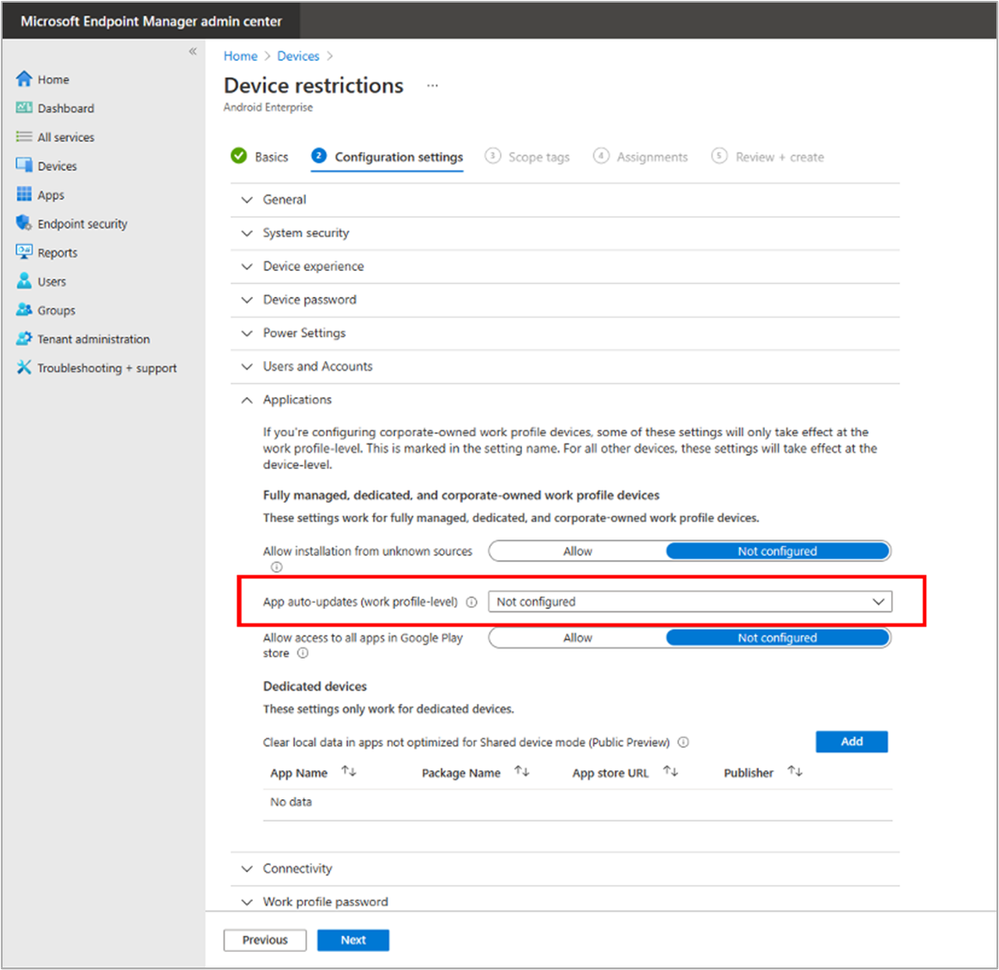Sort by App store URL column arrows
Image resolution: width=999 pixels, height=970 pixels.
click(670, 771)
